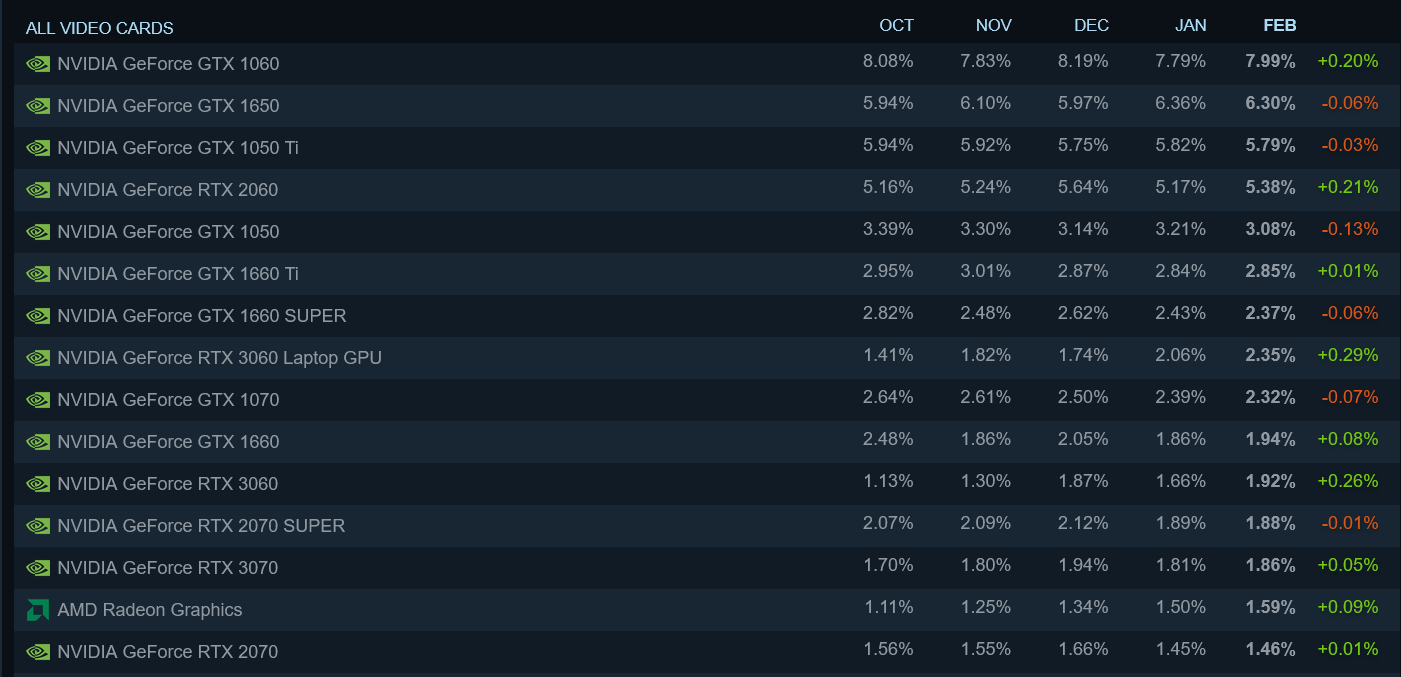The width and height of the screenshot is (1401, 677).
Task: Click the AMD logo beside Radeon Graphics
Action: [38, 610]
